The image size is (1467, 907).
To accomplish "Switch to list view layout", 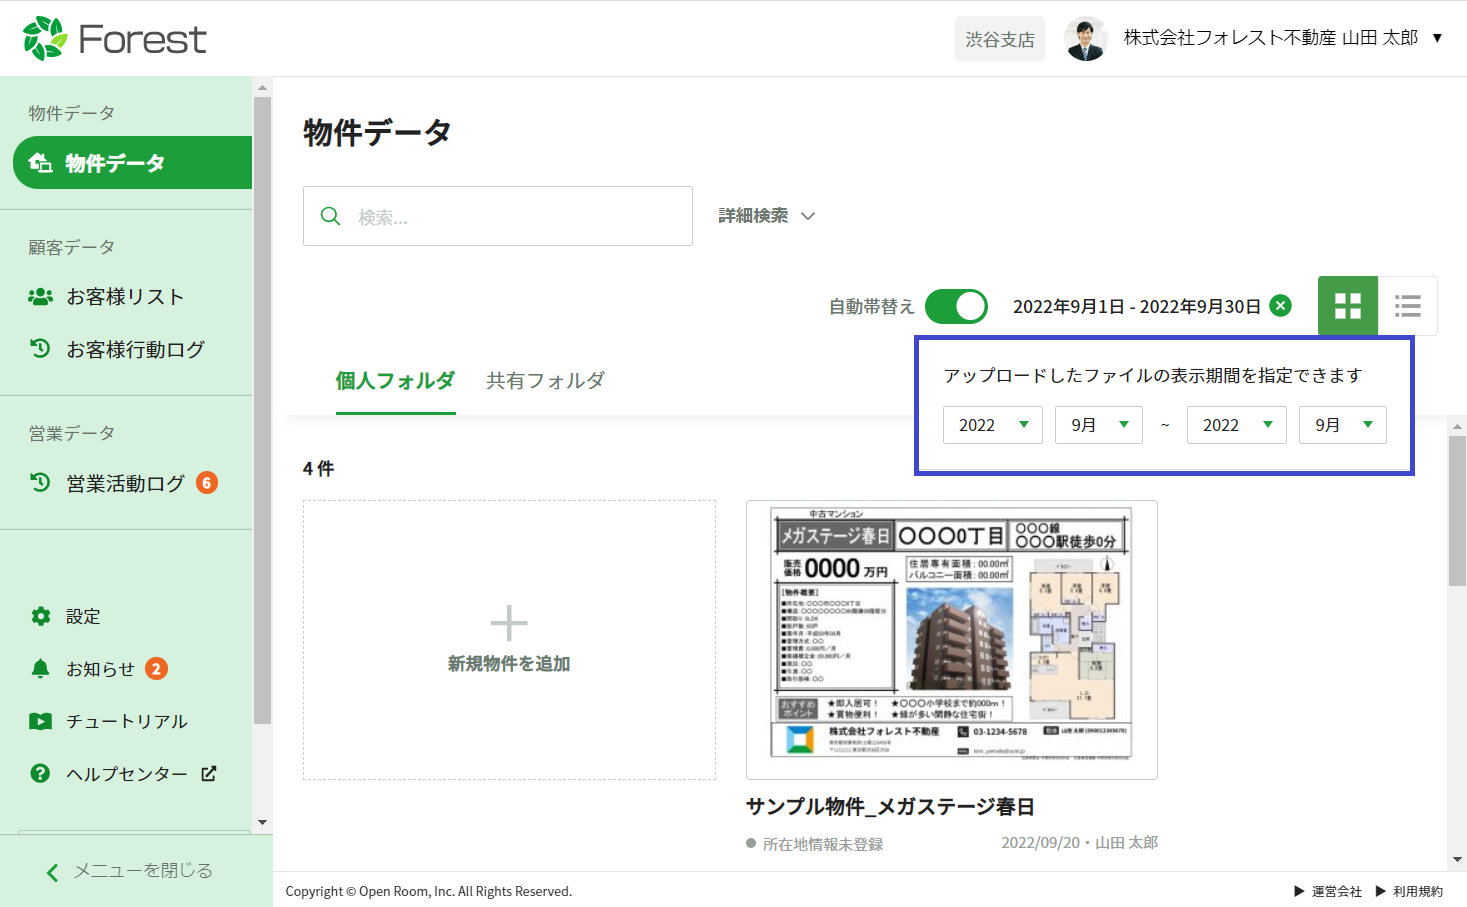I will (x=1407, y=306).
